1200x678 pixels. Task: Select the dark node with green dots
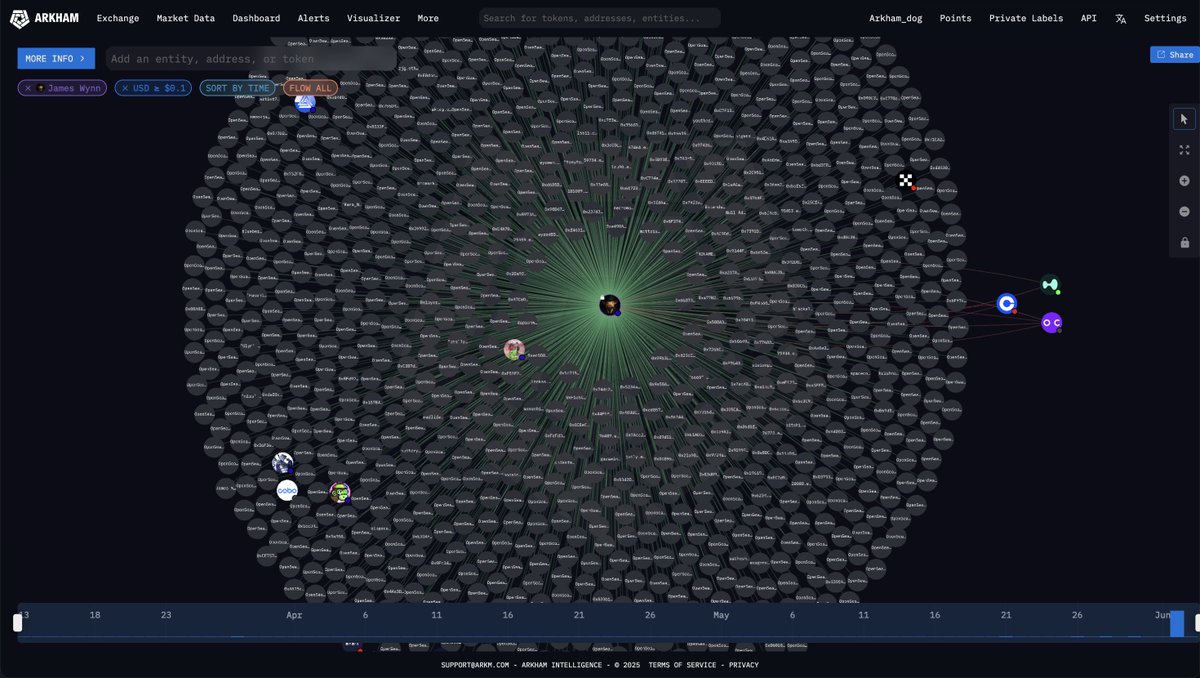(x=1049, y=285)
